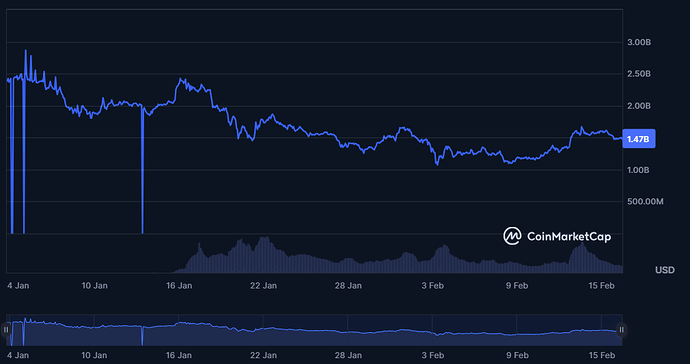Click the 1.00B y-axis label
690x364 pixels.
[x=638, y=170]
